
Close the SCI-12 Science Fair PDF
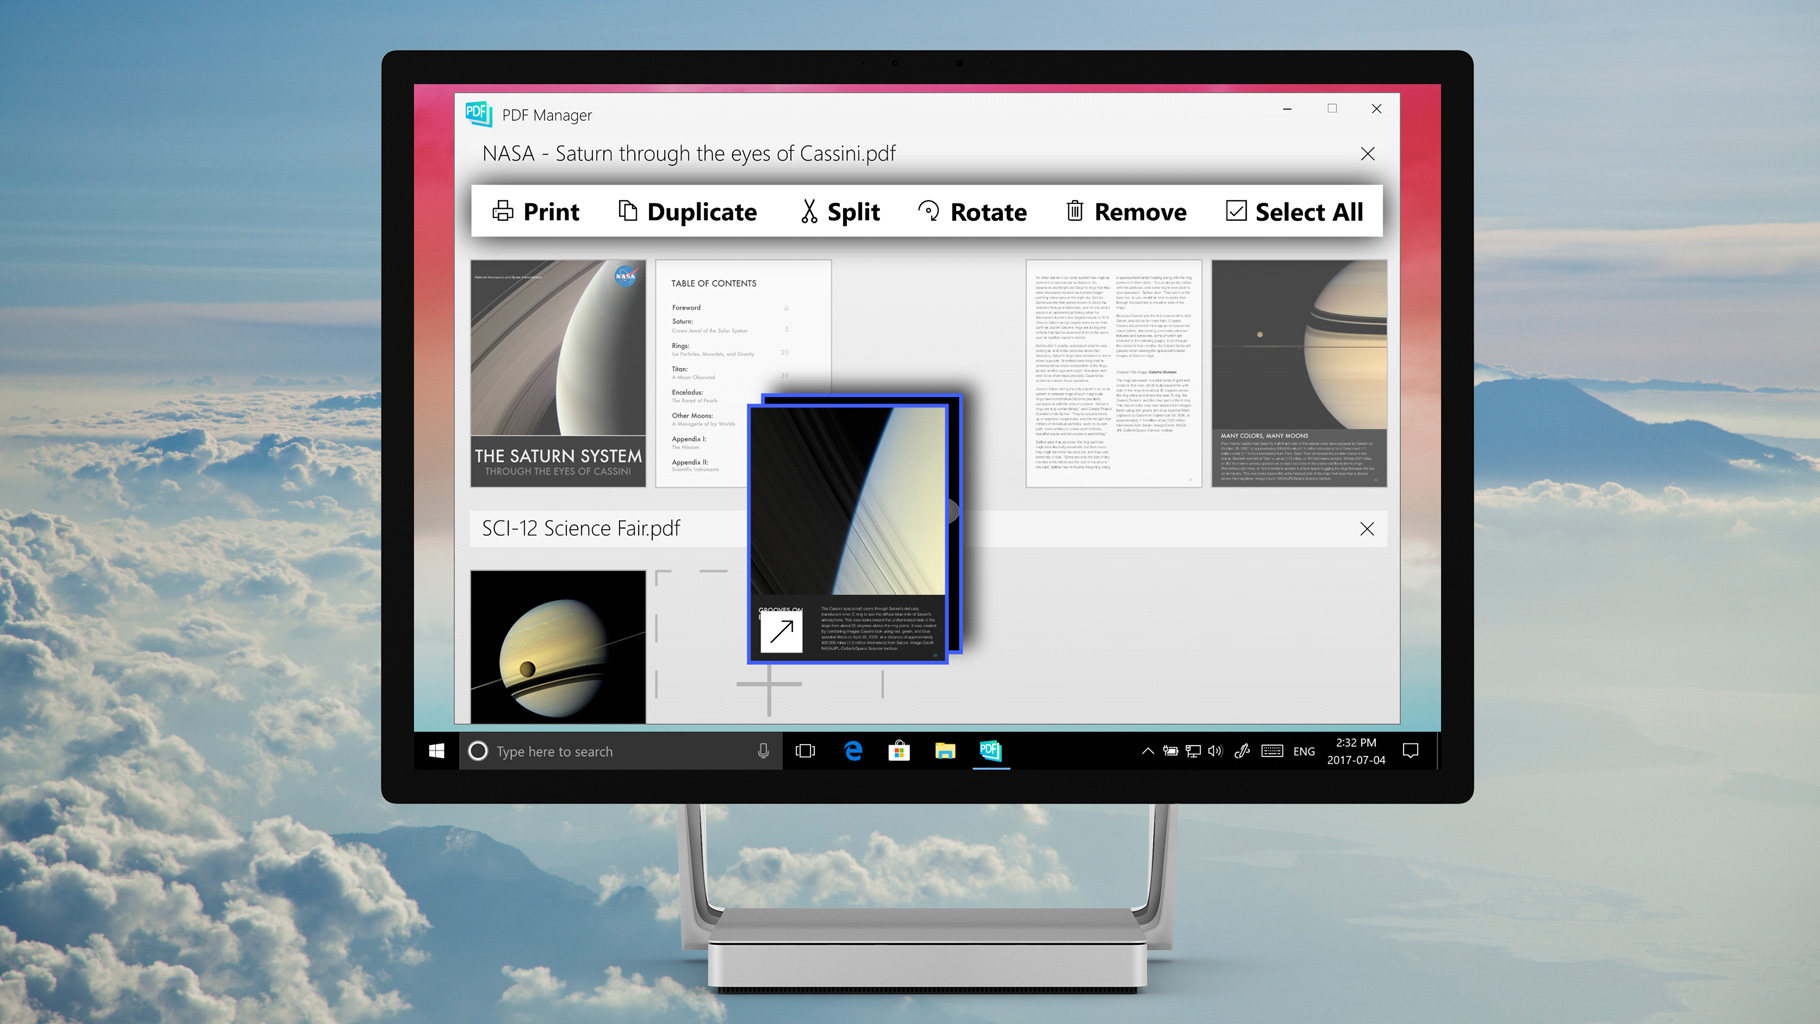point(1367,529)
